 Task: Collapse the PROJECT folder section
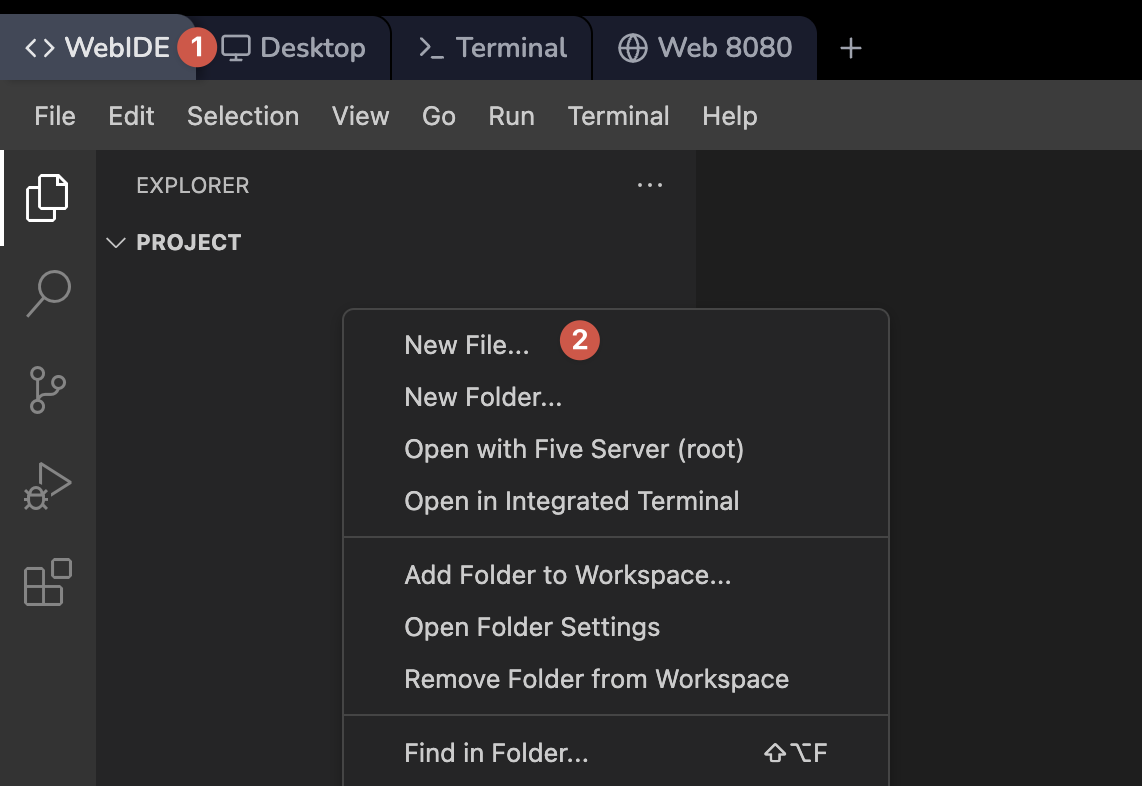coord(117,243)
